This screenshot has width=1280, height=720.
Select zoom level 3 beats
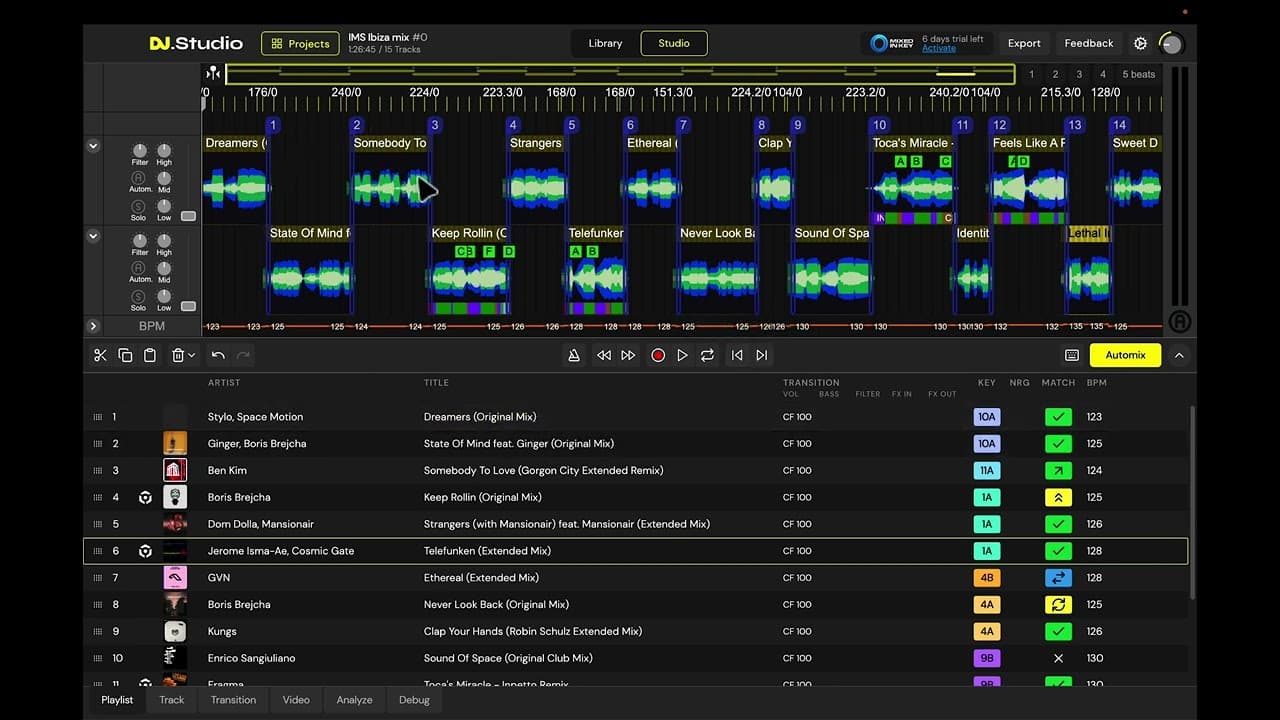[1079, 74]
